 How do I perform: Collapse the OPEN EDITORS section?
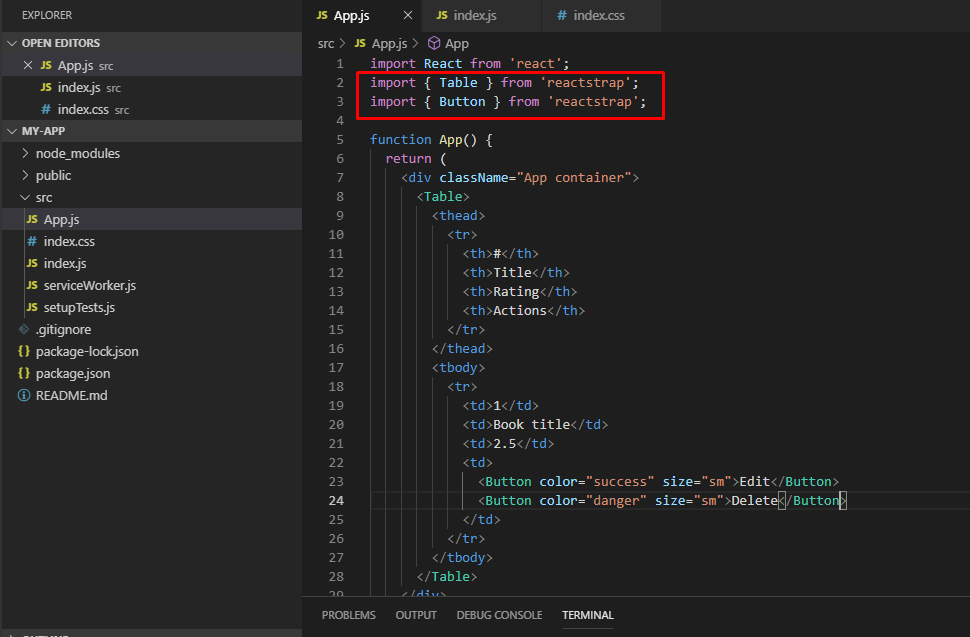pyautogui.click(x=13, y=42)
